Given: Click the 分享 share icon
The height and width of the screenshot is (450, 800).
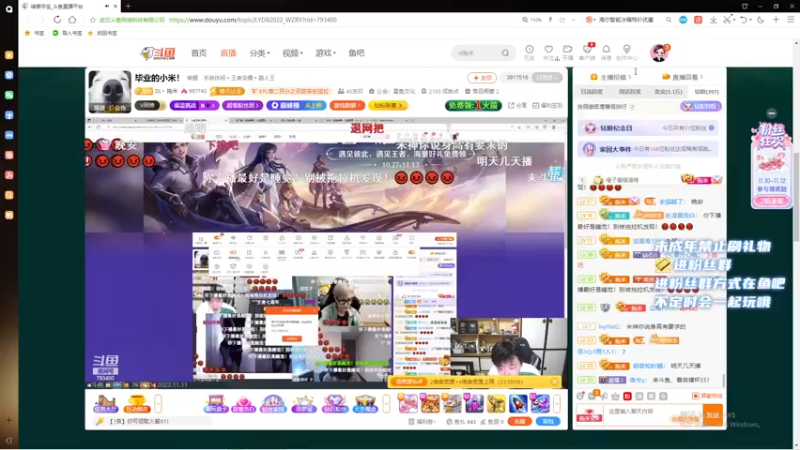Looking at the screenshot, I should 517,105.
